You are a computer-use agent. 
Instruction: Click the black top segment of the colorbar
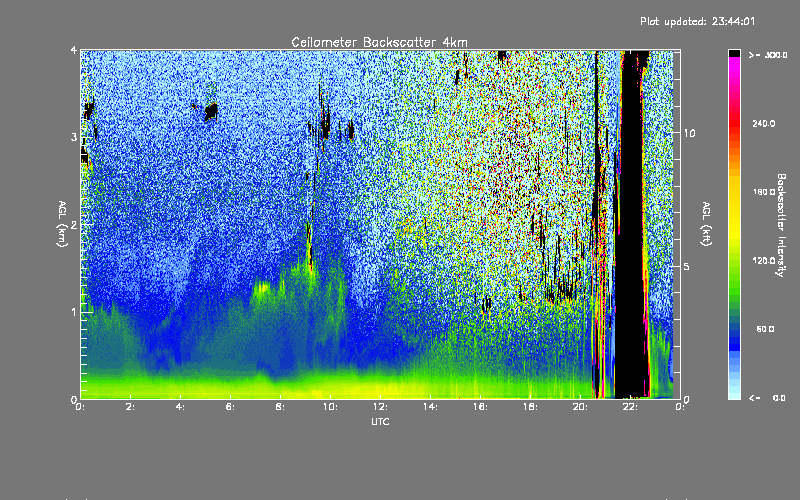pyautogui.click(x=734, y=53)
